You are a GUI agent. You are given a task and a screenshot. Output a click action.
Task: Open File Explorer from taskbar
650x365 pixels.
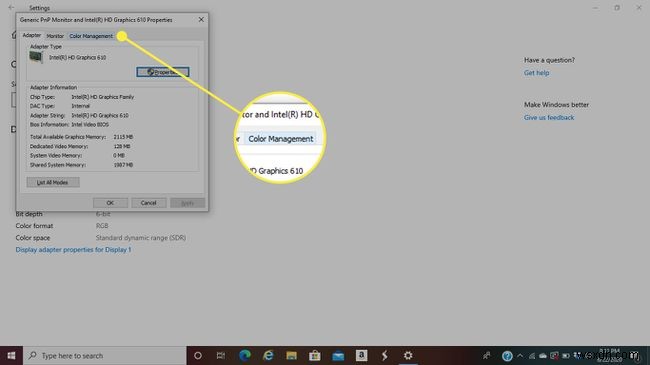291,355
